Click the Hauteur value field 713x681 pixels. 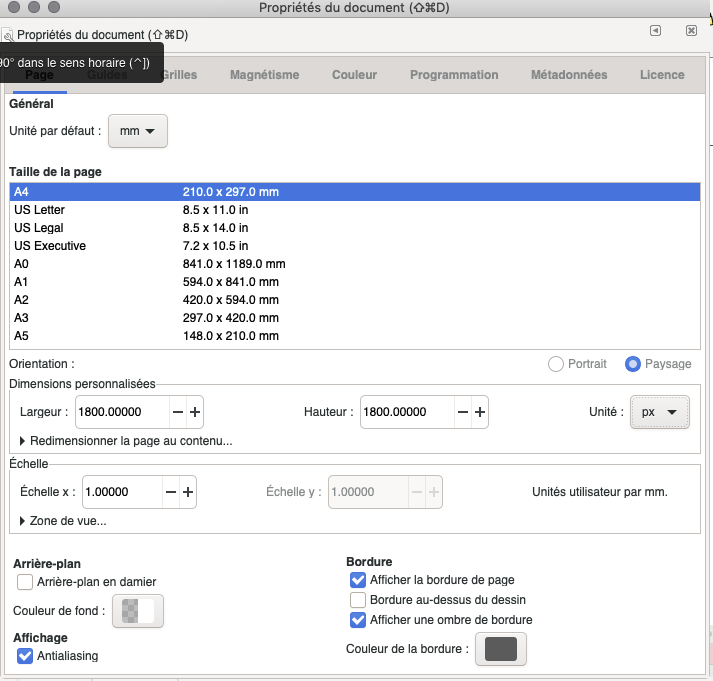[407, 412]
